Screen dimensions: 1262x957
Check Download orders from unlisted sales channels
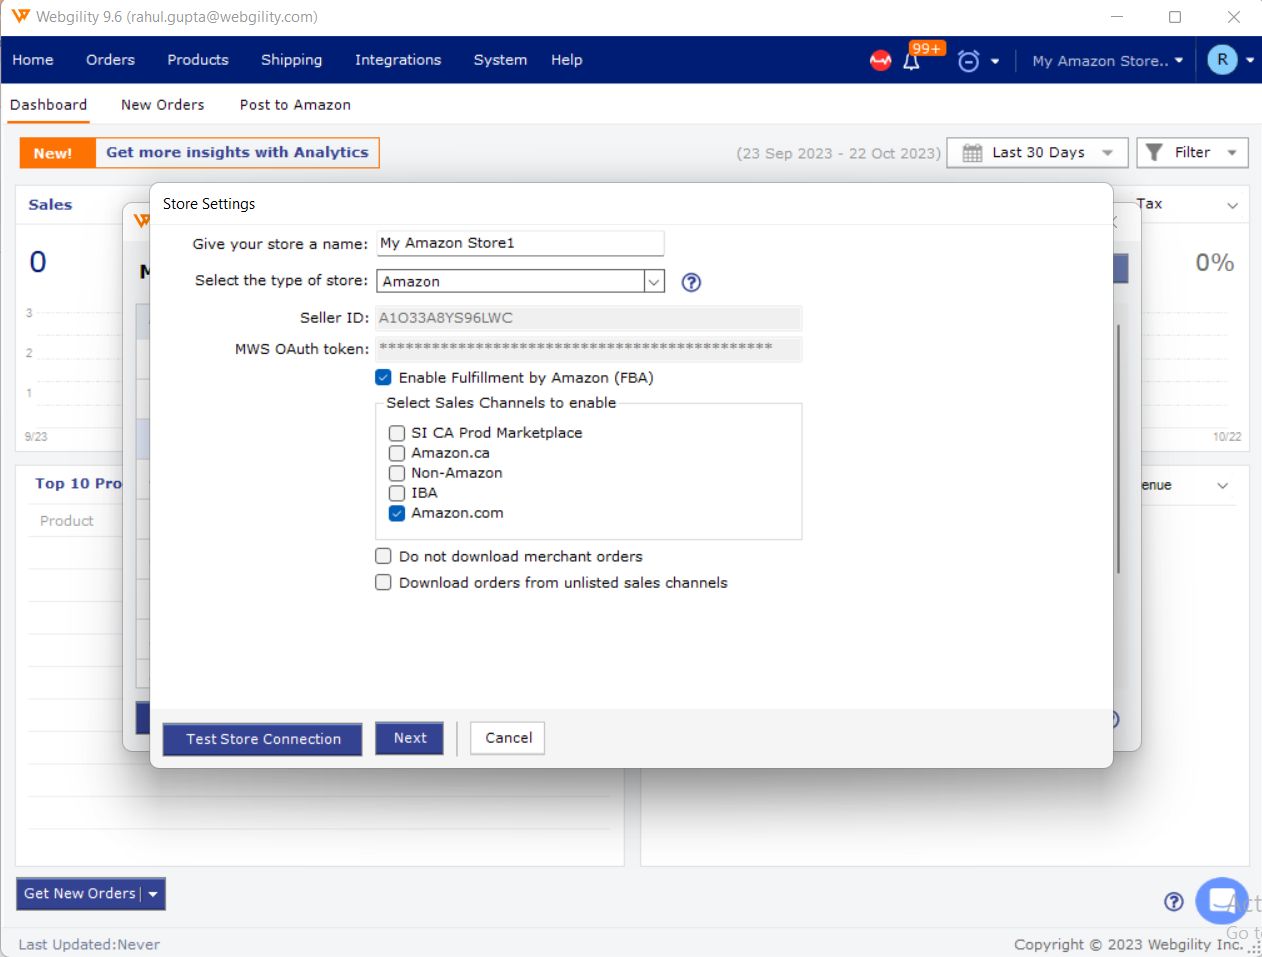click(383, 582)
